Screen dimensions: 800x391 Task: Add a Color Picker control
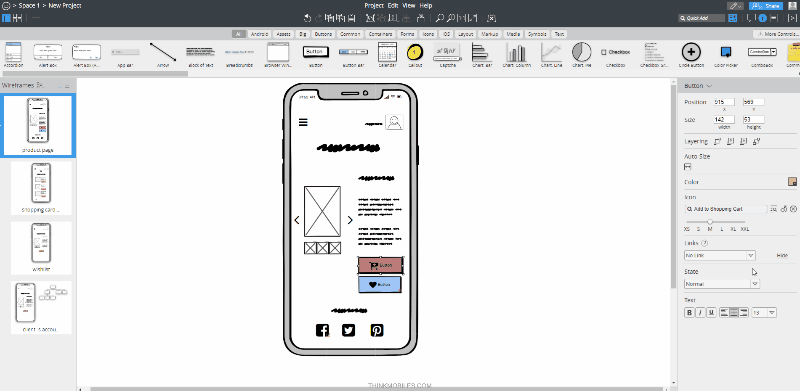[726, 55]
